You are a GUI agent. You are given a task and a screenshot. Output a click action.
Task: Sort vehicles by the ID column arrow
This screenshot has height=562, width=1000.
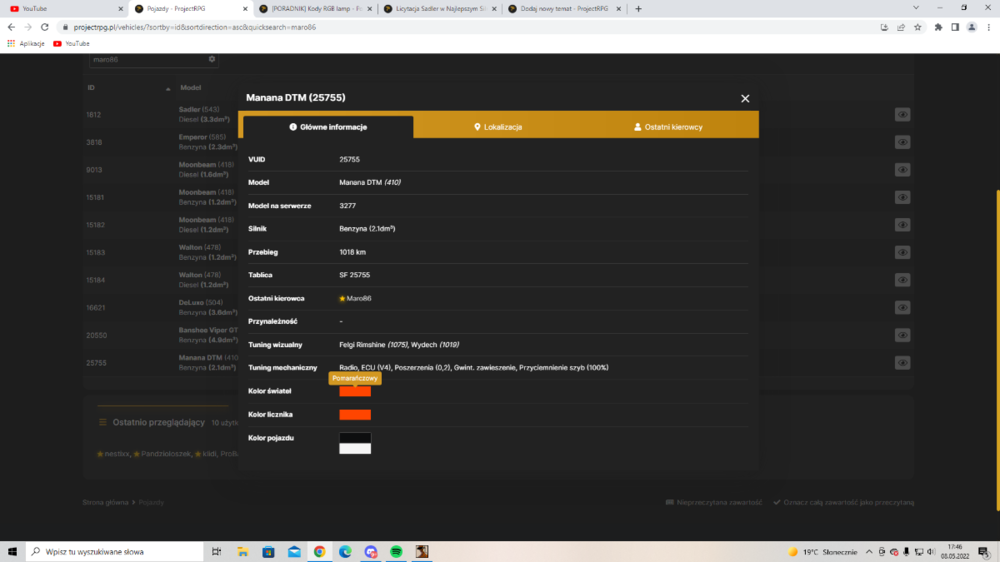(x=168, y=89)
